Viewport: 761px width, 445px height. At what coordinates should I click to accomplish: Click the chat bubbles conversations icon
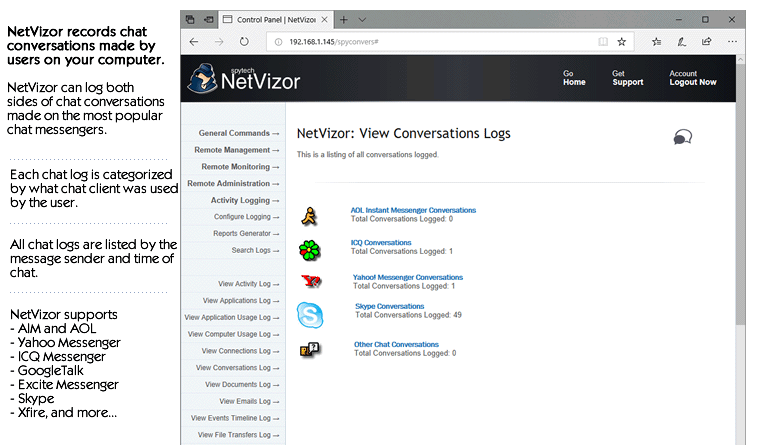682,137
